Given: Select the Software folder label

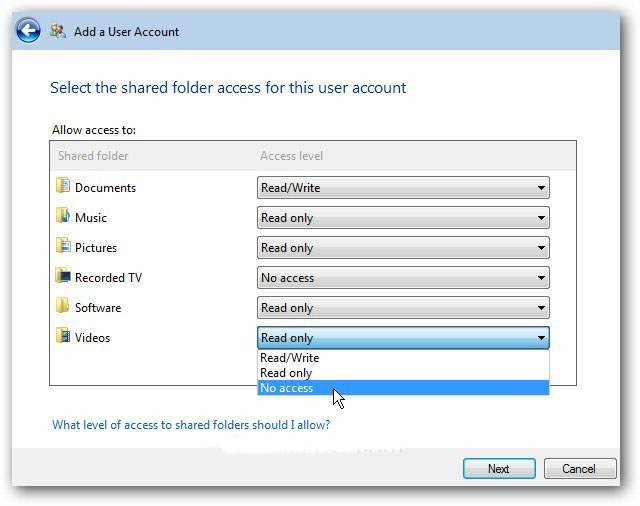Looking at the screenshot, I should 98,308.
